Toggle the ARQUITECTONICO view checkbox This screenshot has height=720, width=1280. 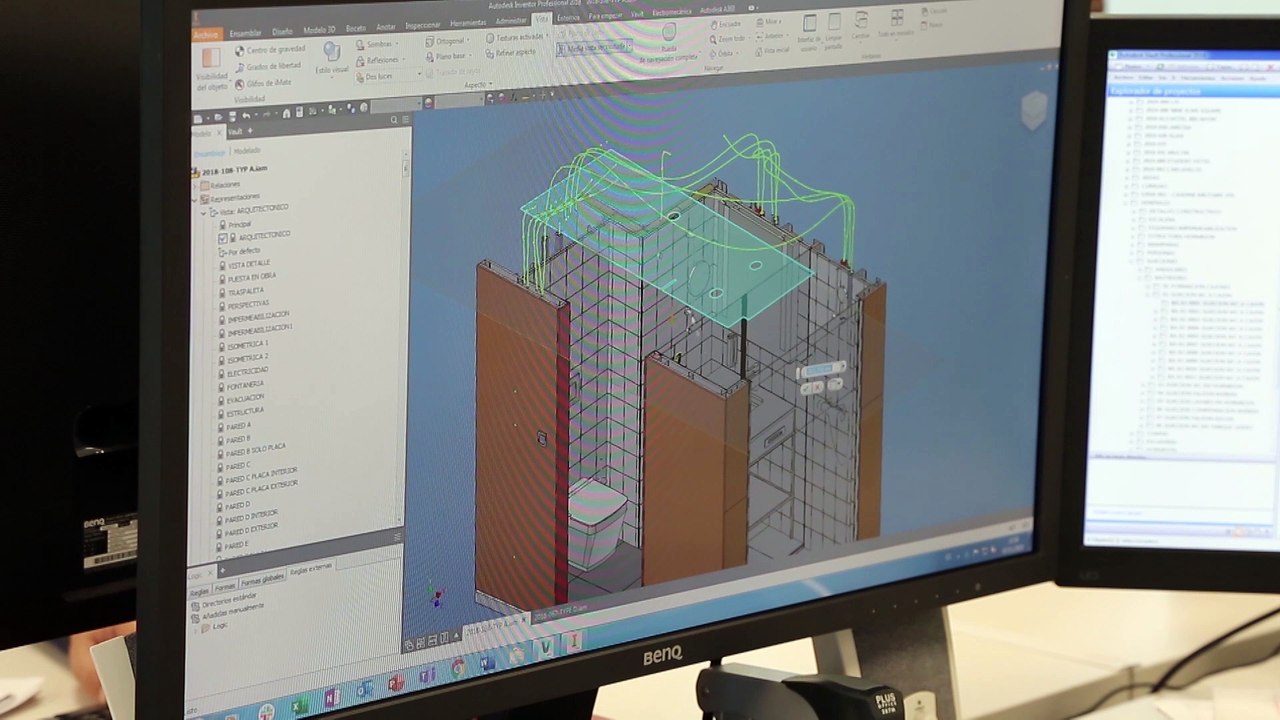click(223, 238)
